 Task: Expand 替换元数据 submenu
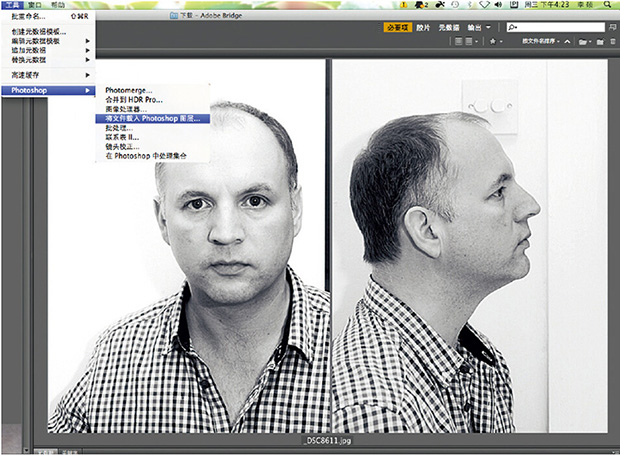(48, 60)
